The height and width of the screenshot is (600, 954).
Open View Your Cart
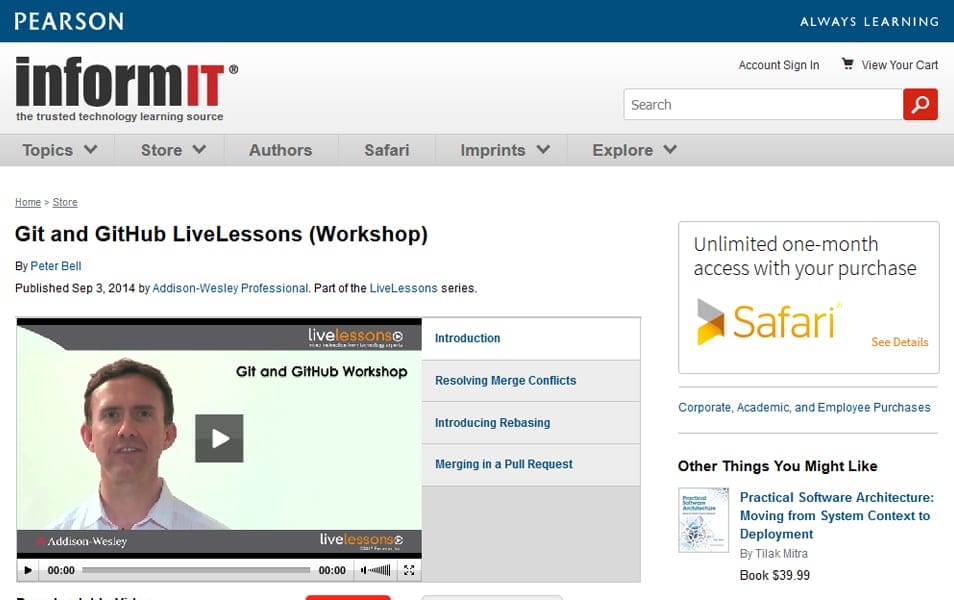click(x=897, y=64)
